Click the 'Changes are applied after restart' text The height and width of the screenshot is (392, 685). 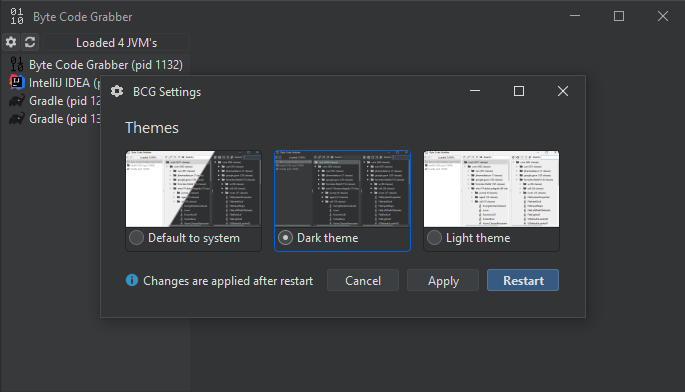pyautogui.click(x=228, y=281)
